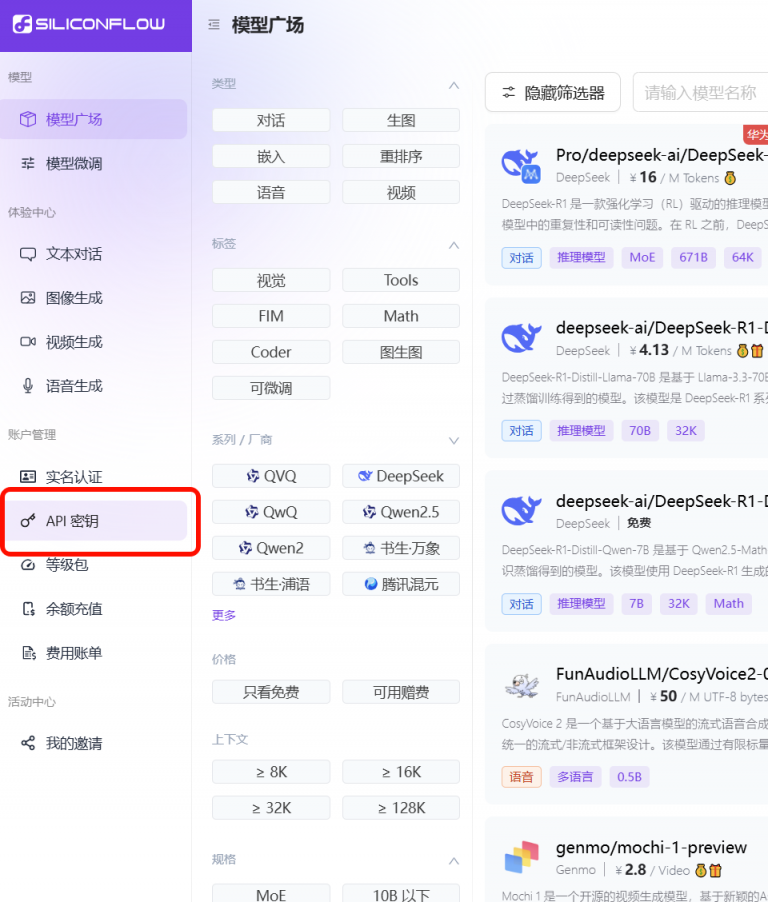768x902 pixels.
Task: Click the 我的邀请 share icon
Action: click(x=28, y=743)
